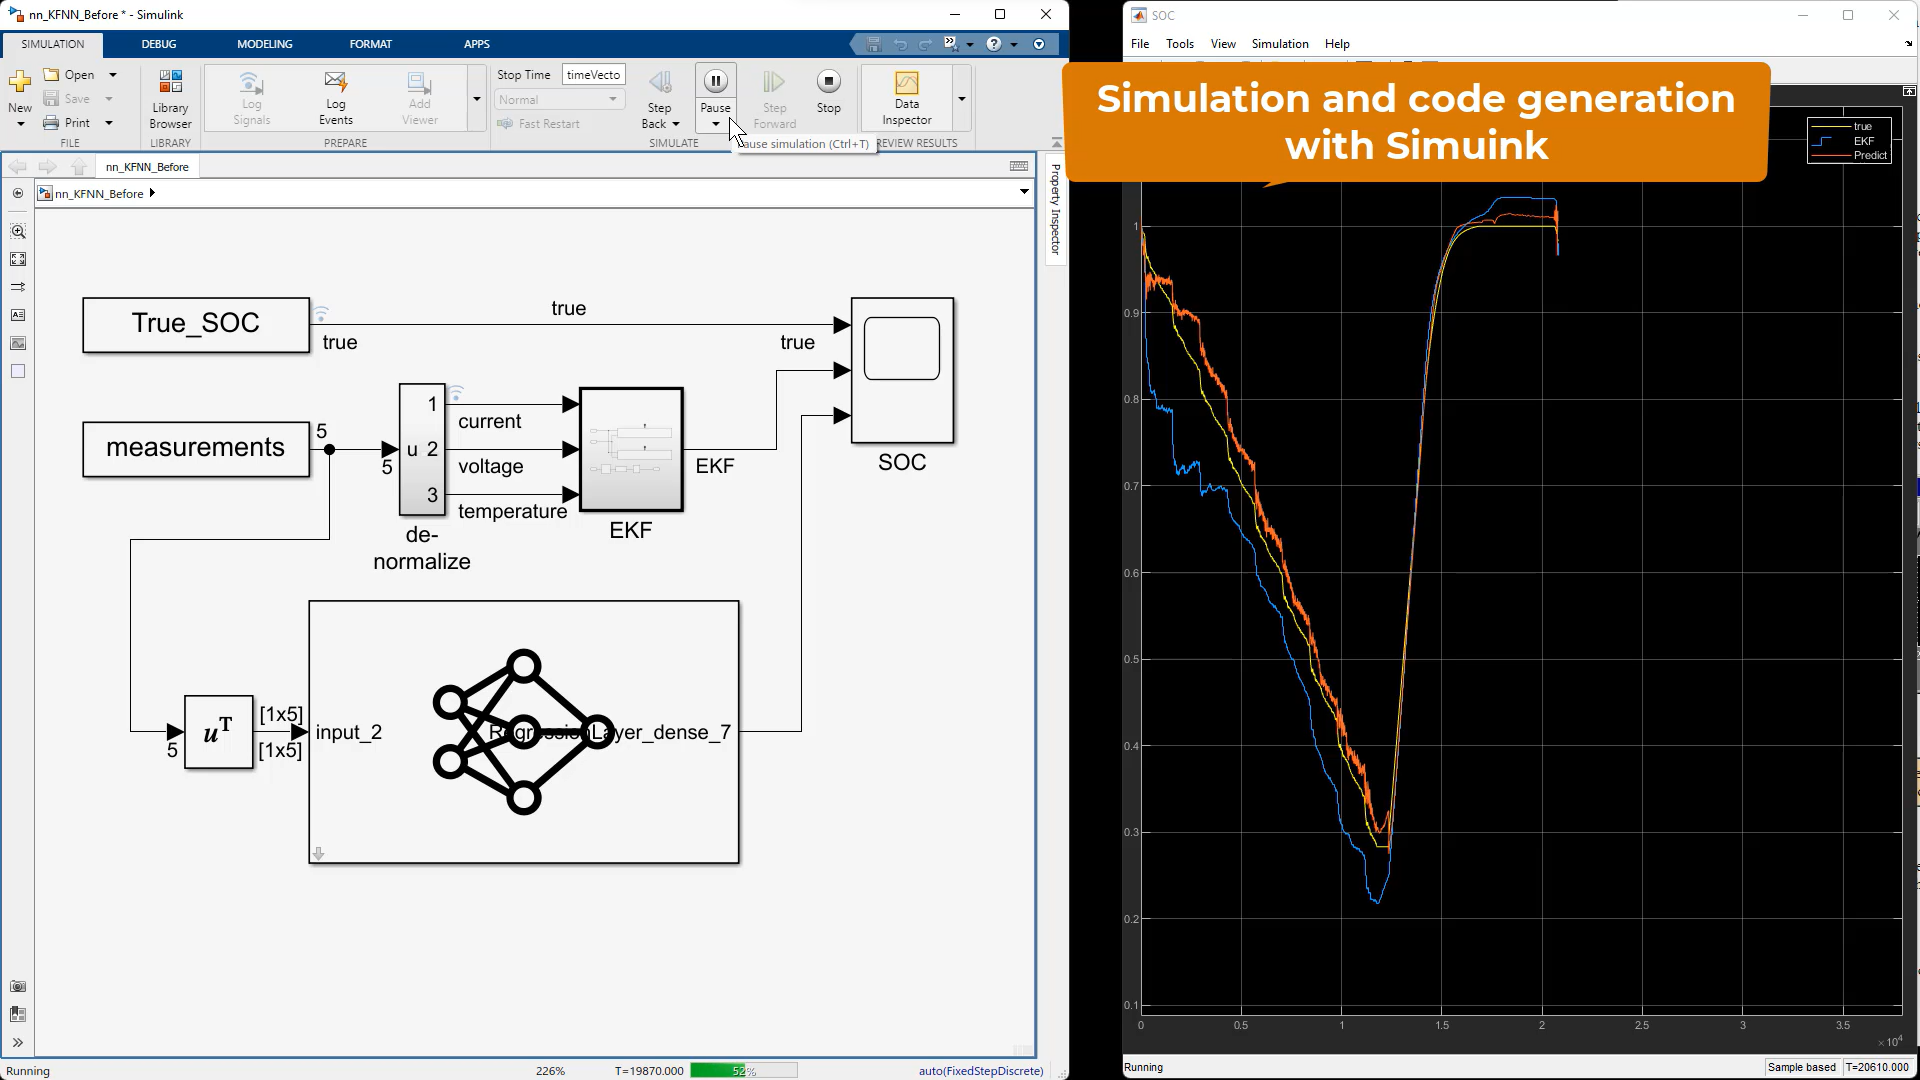Toggle the Property Inspector side panel
Screen dimensions: 1920x1080
(x=1055, y=210)
